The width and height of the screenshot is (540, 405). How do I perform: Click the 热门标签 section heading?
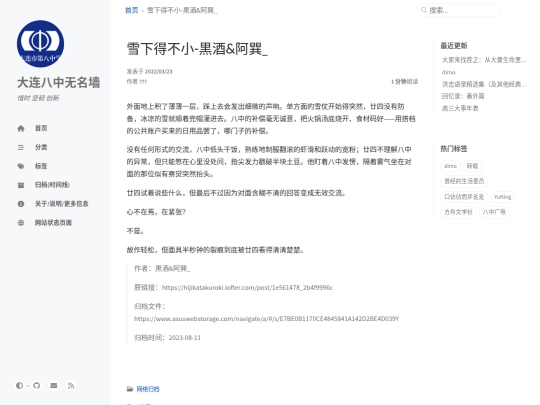pos(454,149)
